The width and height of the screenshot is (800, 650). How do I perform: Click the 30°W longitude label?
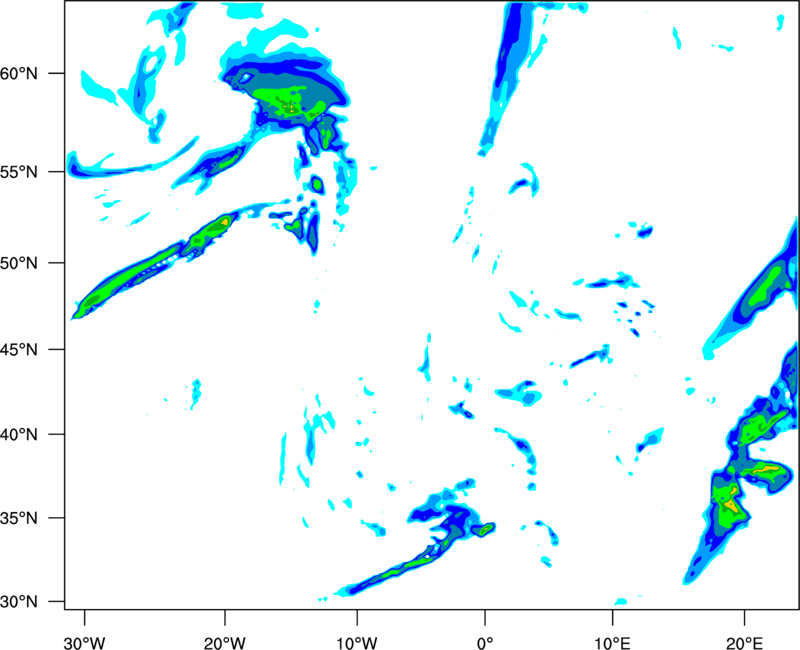point(84,643)
